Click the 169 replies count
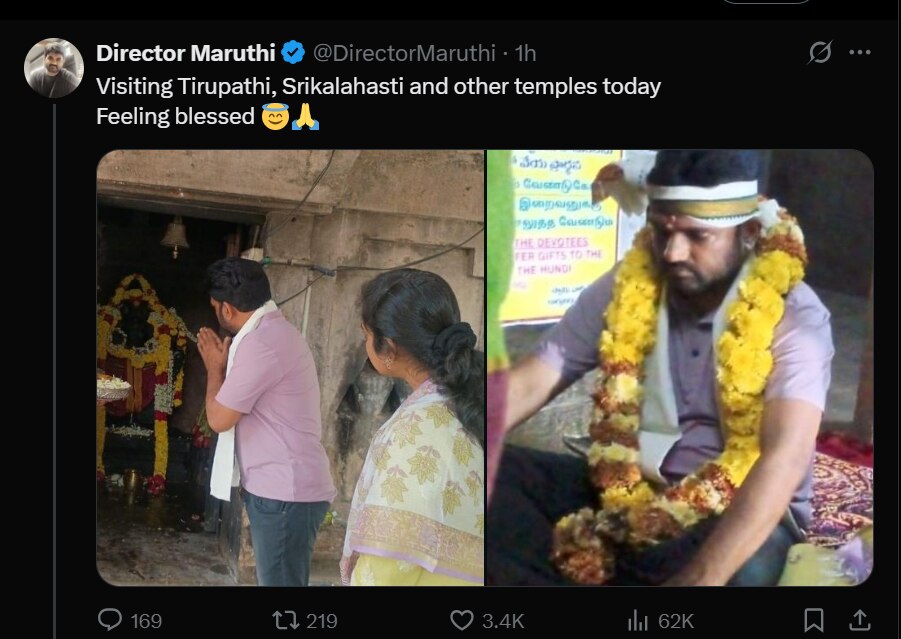Image resolution: width=901 pixels, height=639 pixels. pyautogui.click(x=146, y=621)
